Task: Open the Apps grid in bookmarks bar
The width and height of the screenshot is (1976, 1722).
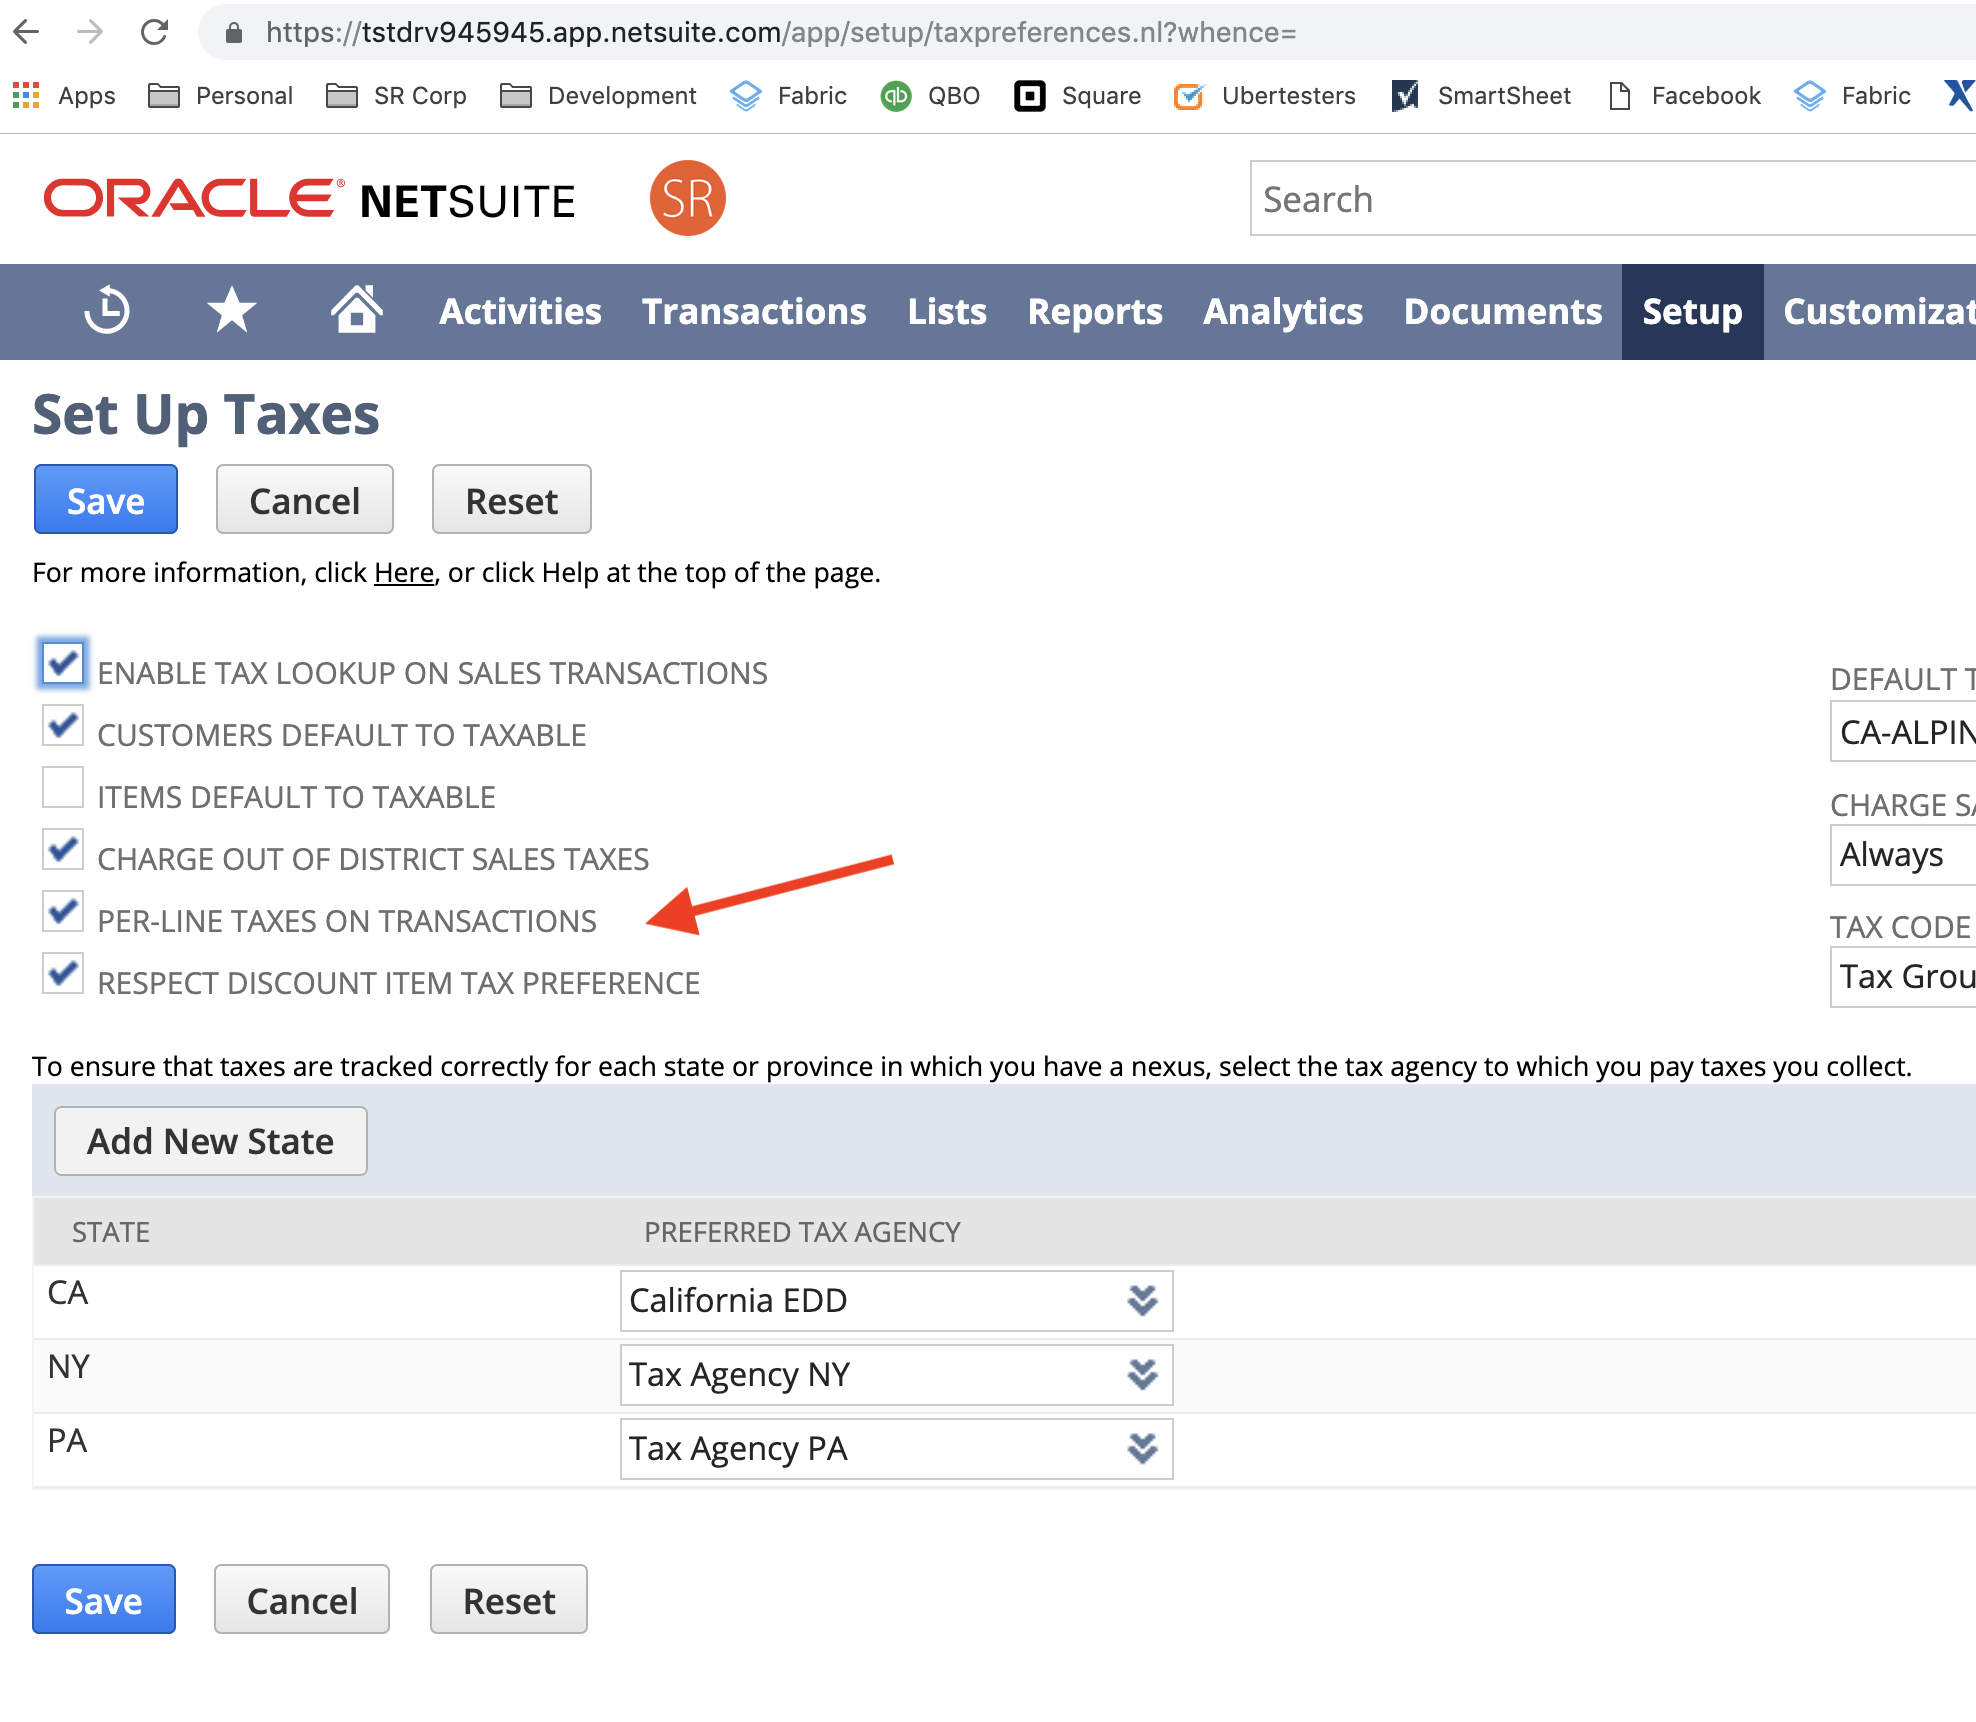Action: click(27, 96)
